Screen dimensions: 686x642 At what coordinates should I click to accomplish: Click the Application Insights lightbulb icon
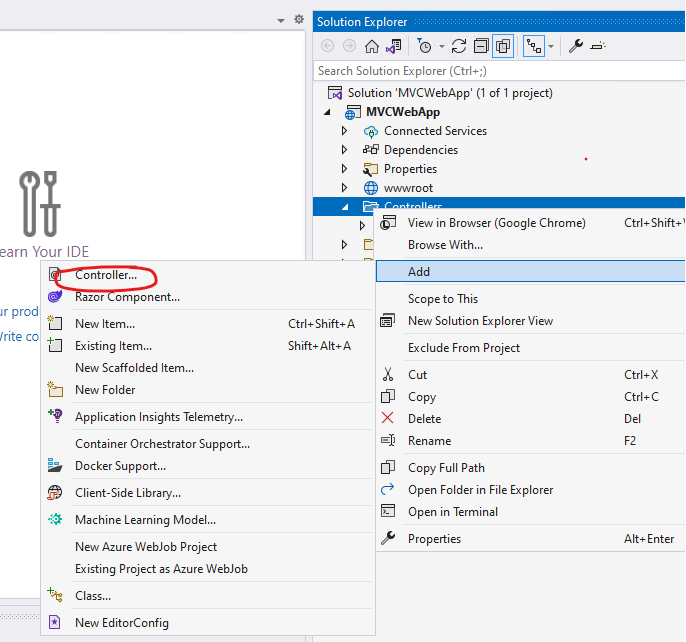[x=55, y=416]
